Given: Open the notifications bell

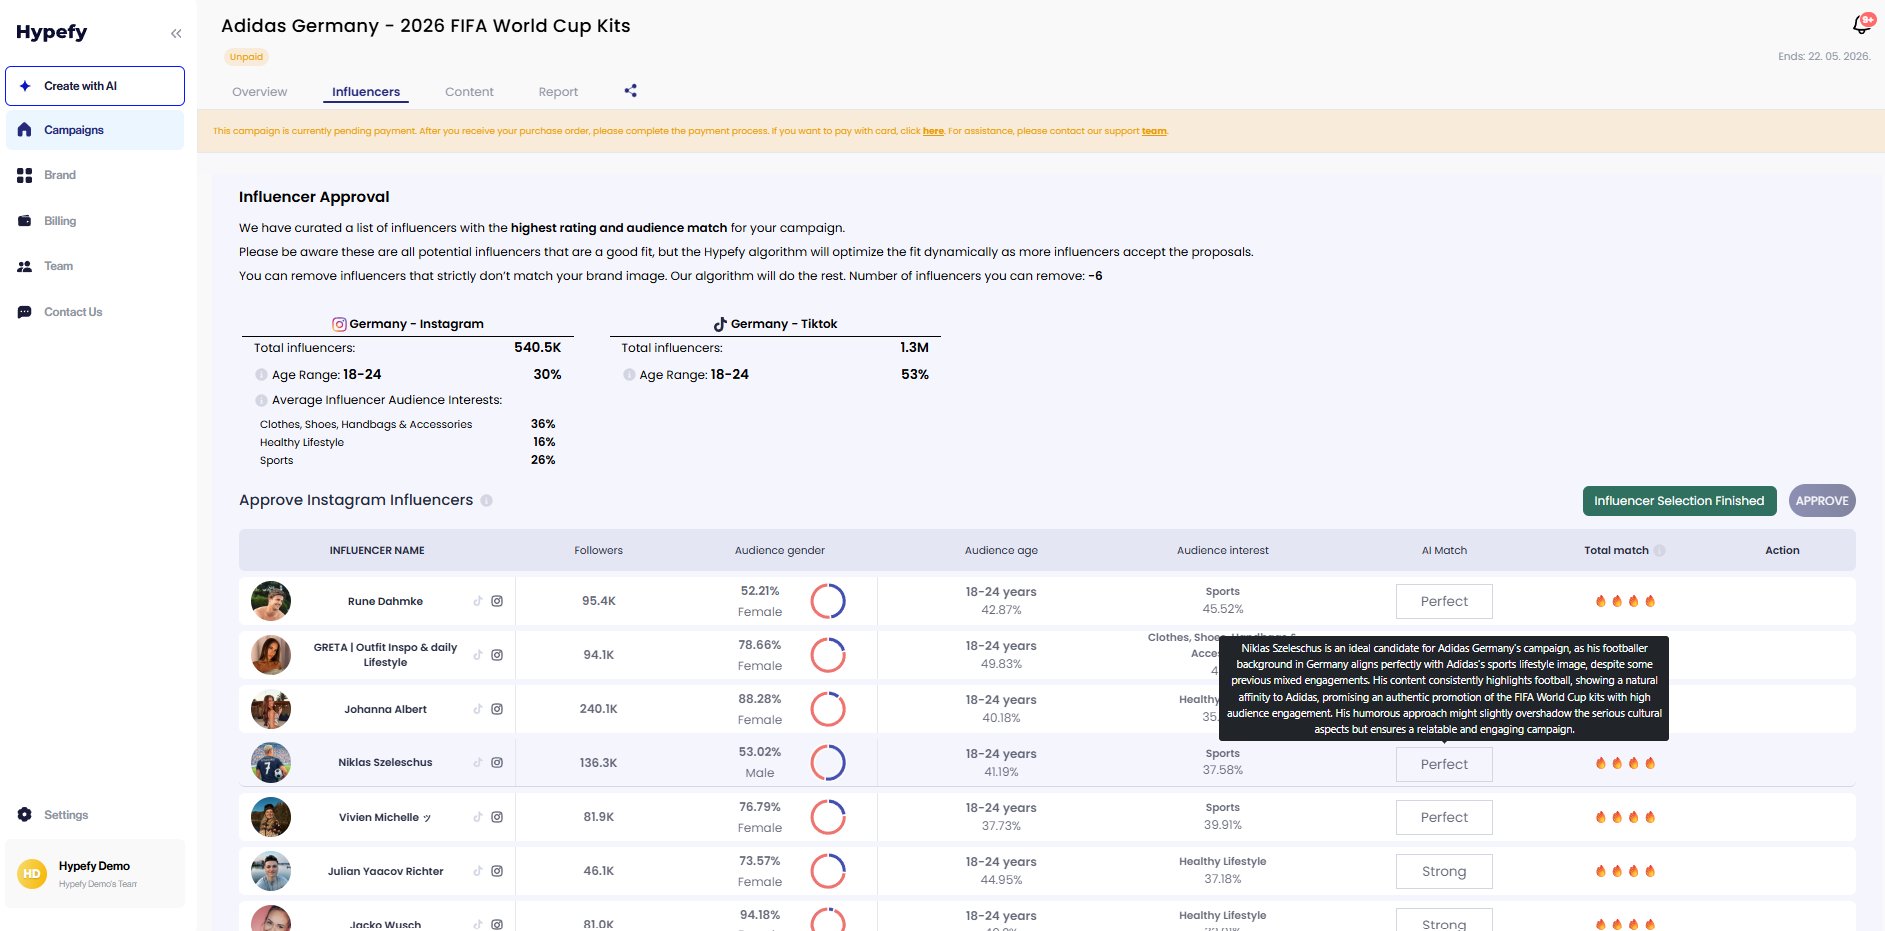Looking at the screenshot, I should pyautogui.click(x=1862, y=24).
